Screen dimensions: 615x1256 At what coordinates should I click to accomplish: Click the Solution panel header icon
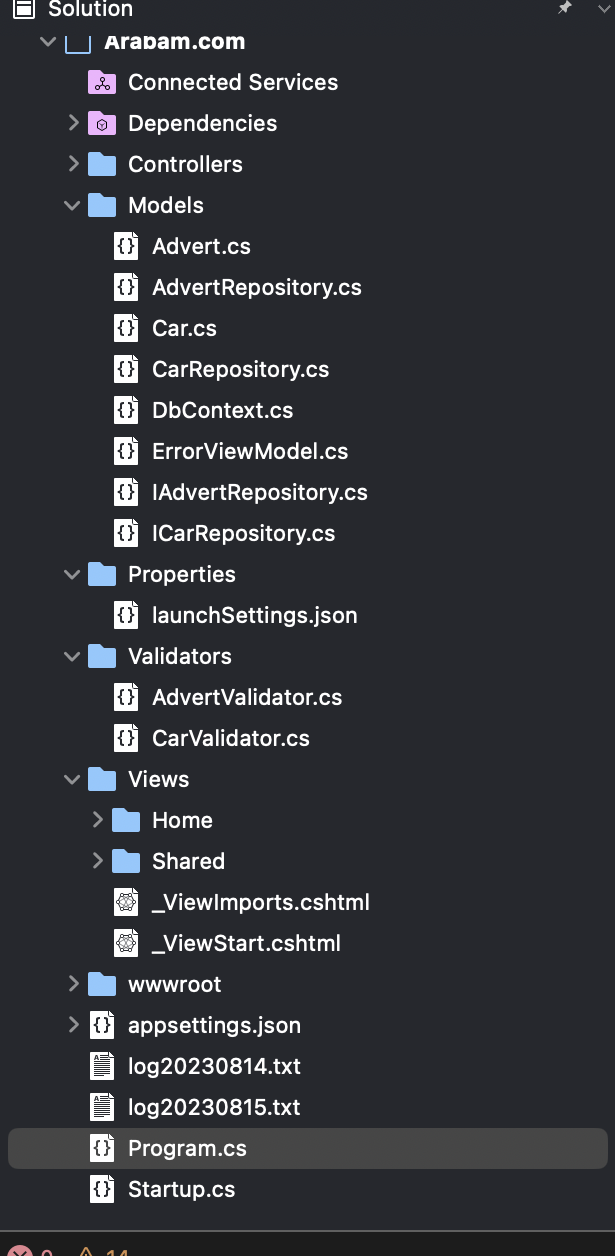[x=24, y=8]
